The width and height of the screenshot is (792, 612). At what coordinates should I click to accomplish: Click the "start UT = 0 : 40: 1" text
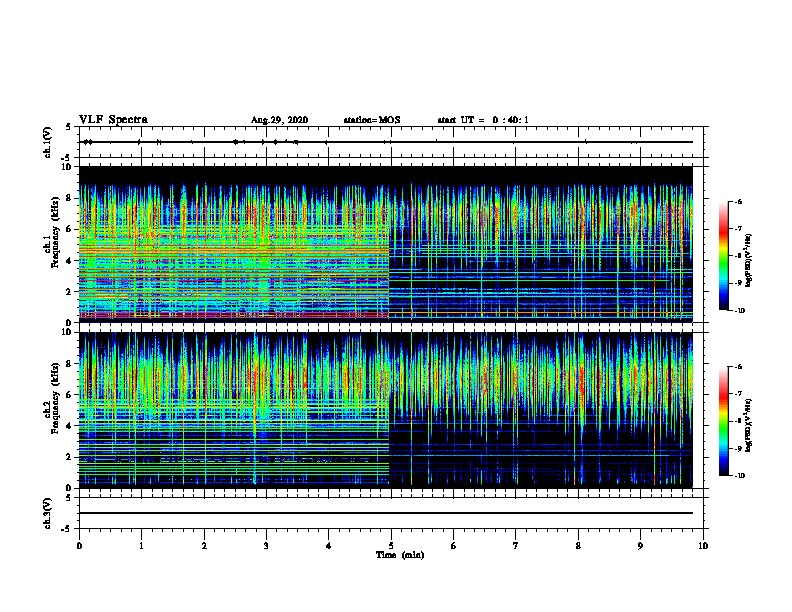pyautogui.click(x=483, y=120)
